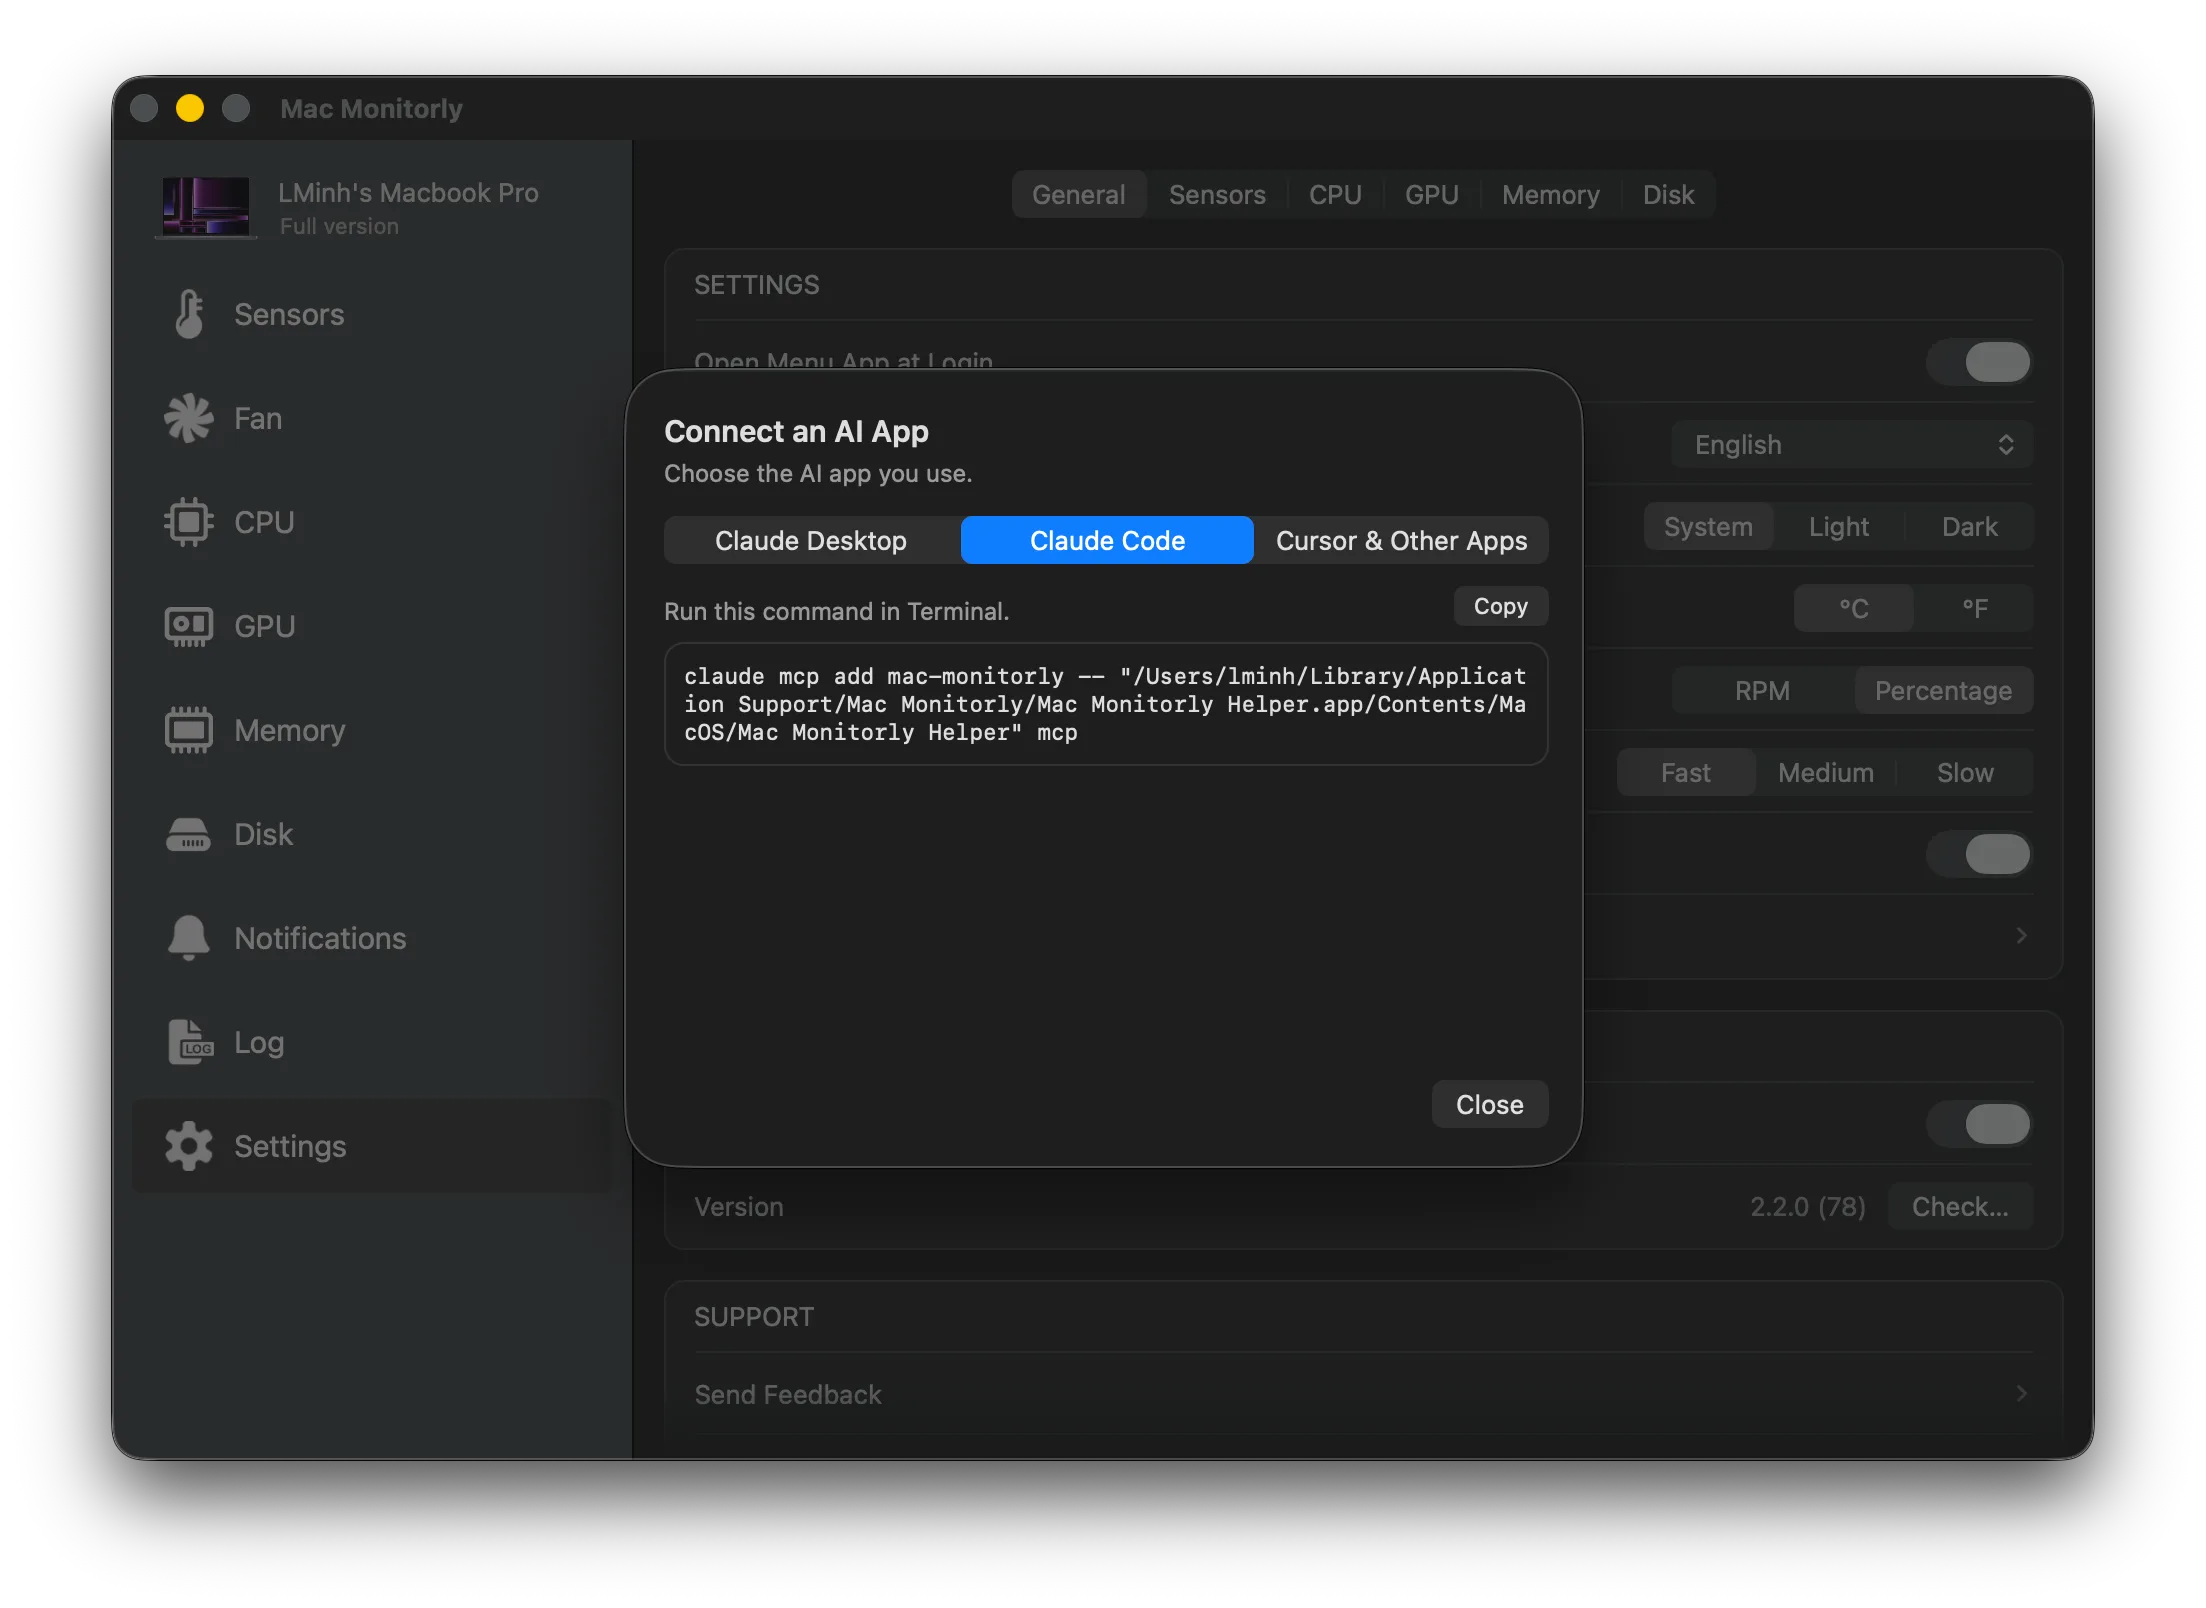Close the Connect an AI App dialog
Image resolution: width=2206 pixels, height=1608 pixels.
pyautogui.click(x=1489, y=1104)
